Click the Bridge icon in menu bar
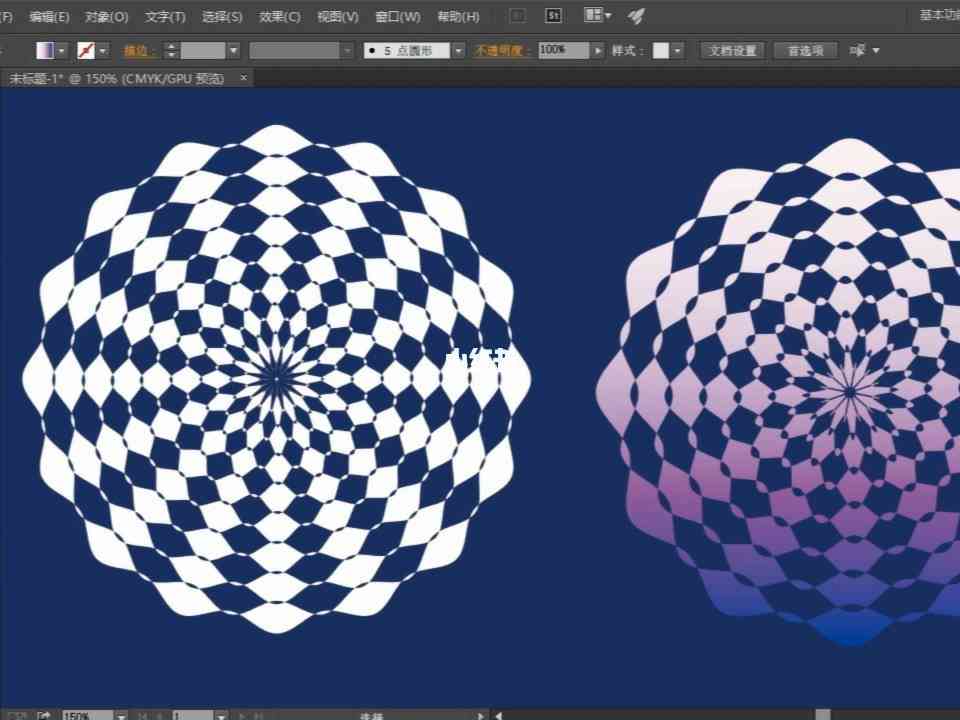960x720 pixels. coord(517,16)
